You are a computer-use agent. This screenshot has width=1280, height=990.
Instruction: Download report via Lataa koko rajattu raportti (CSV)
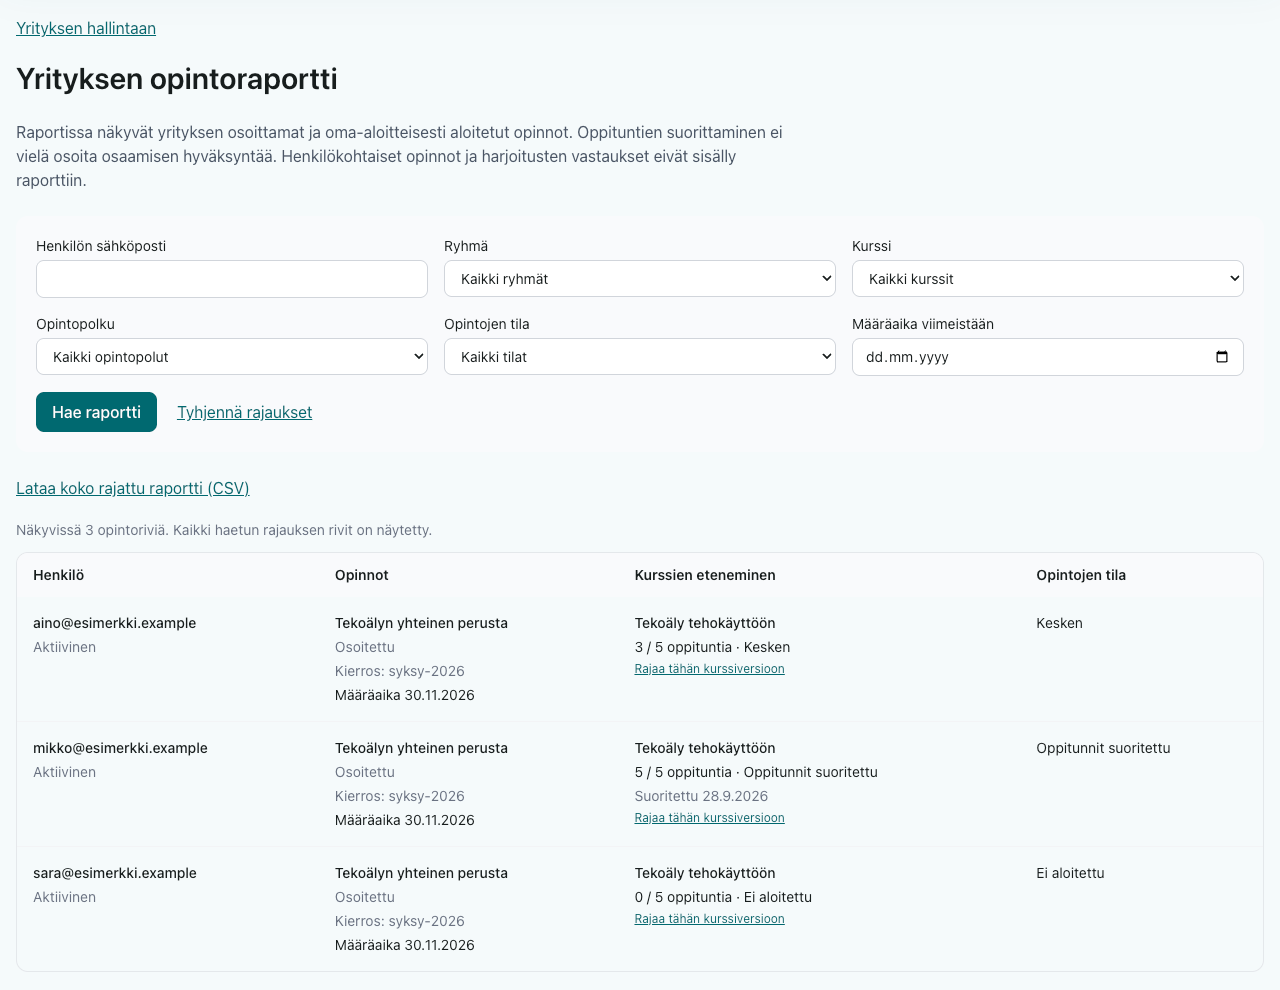click(133, 488)
